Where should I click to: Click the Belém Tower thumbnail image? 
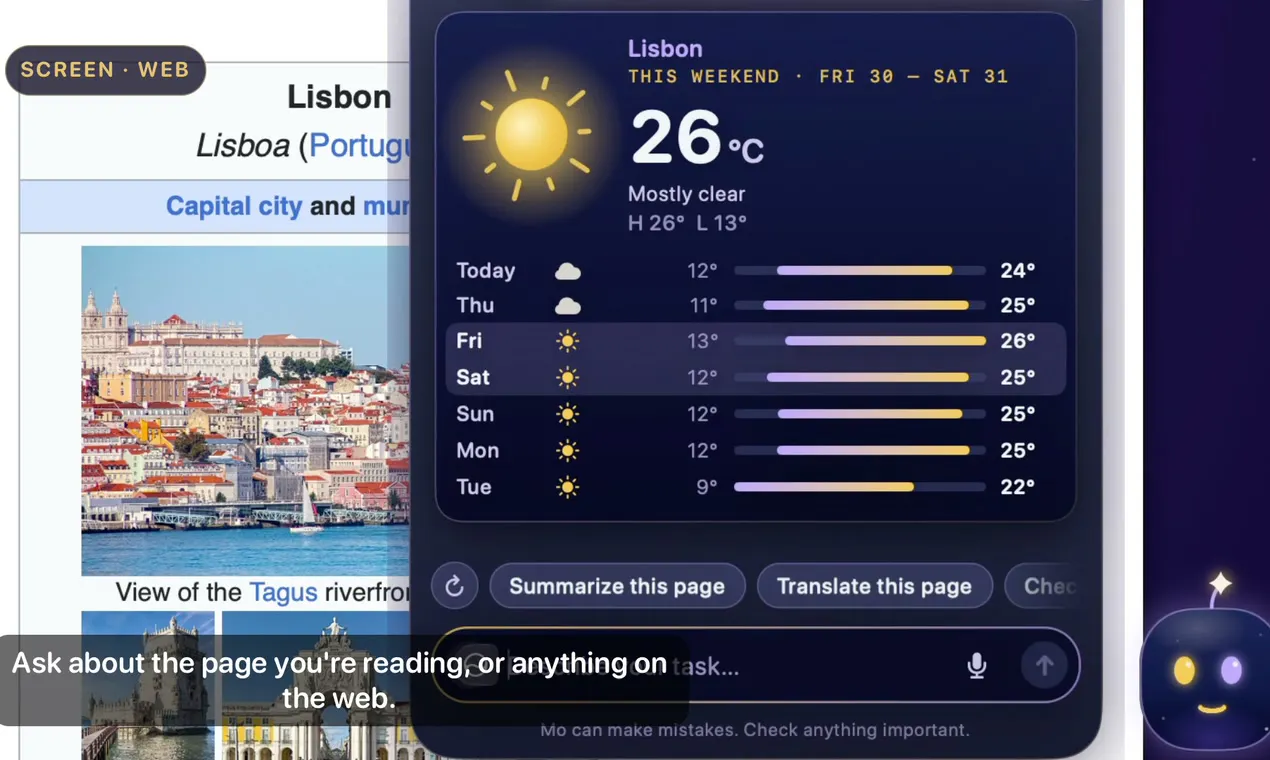[148, 685]
